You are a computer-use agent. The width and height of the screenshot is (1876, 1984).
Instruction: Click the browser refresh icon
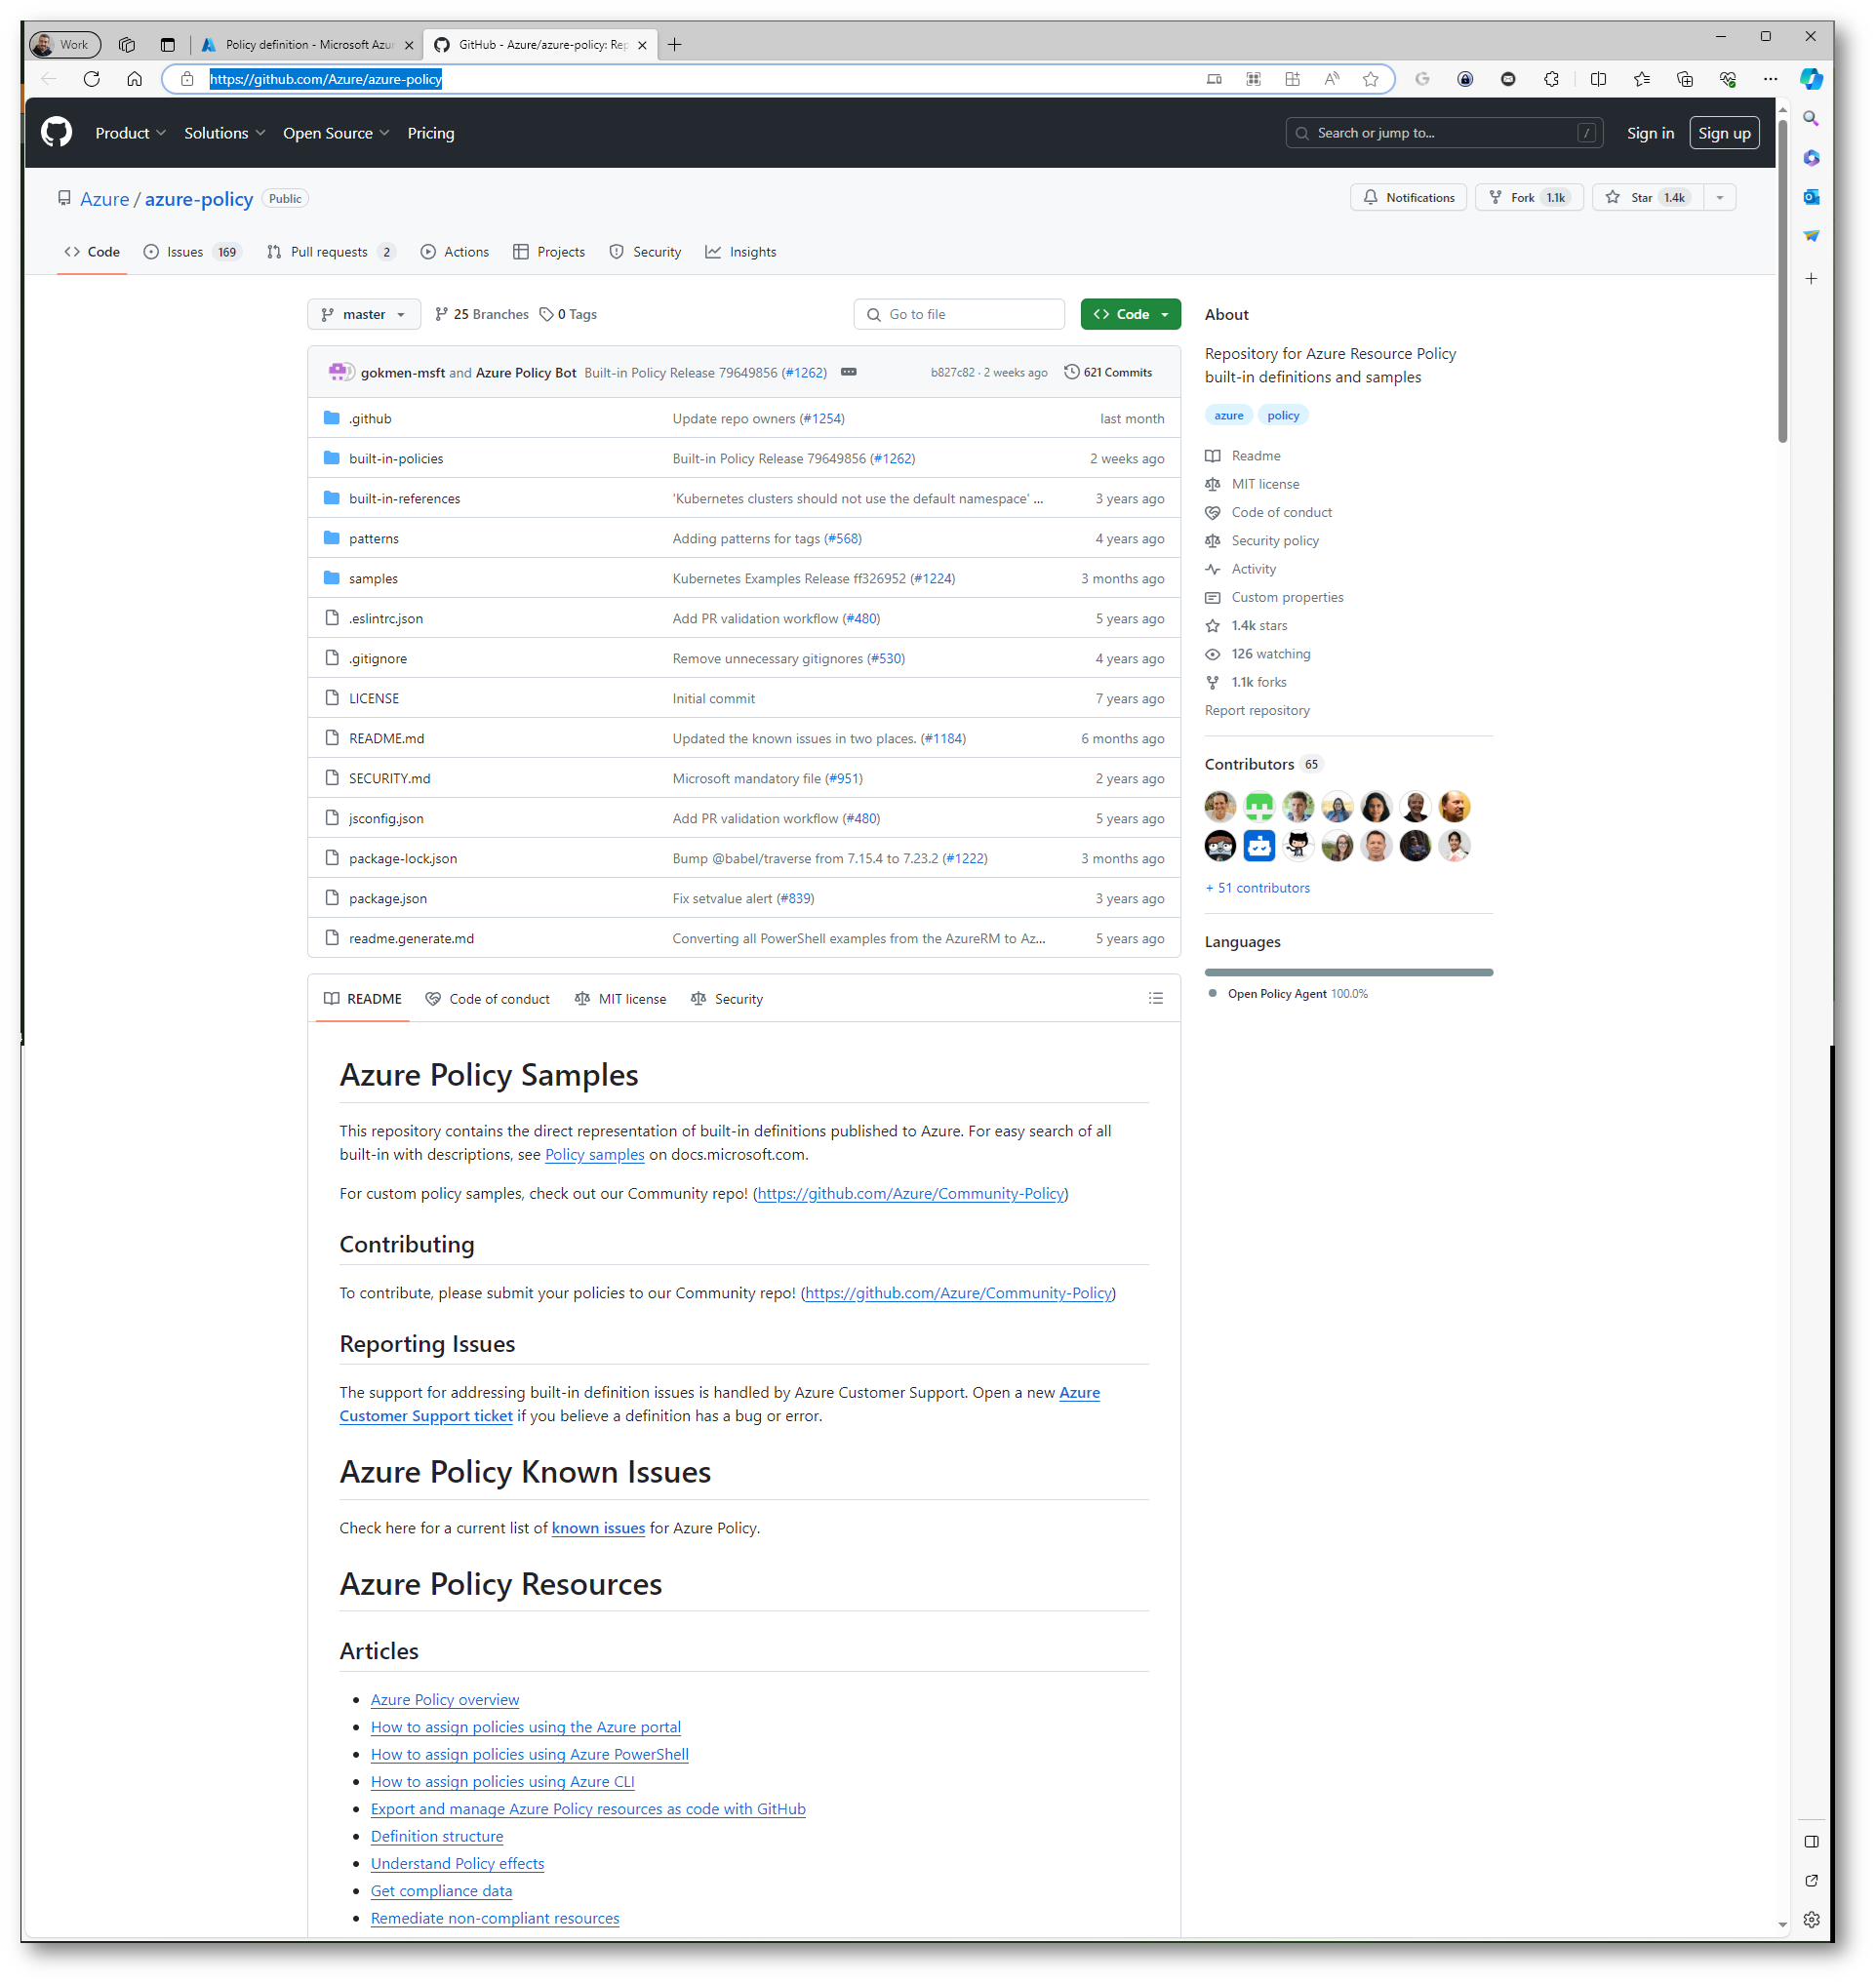91,79
